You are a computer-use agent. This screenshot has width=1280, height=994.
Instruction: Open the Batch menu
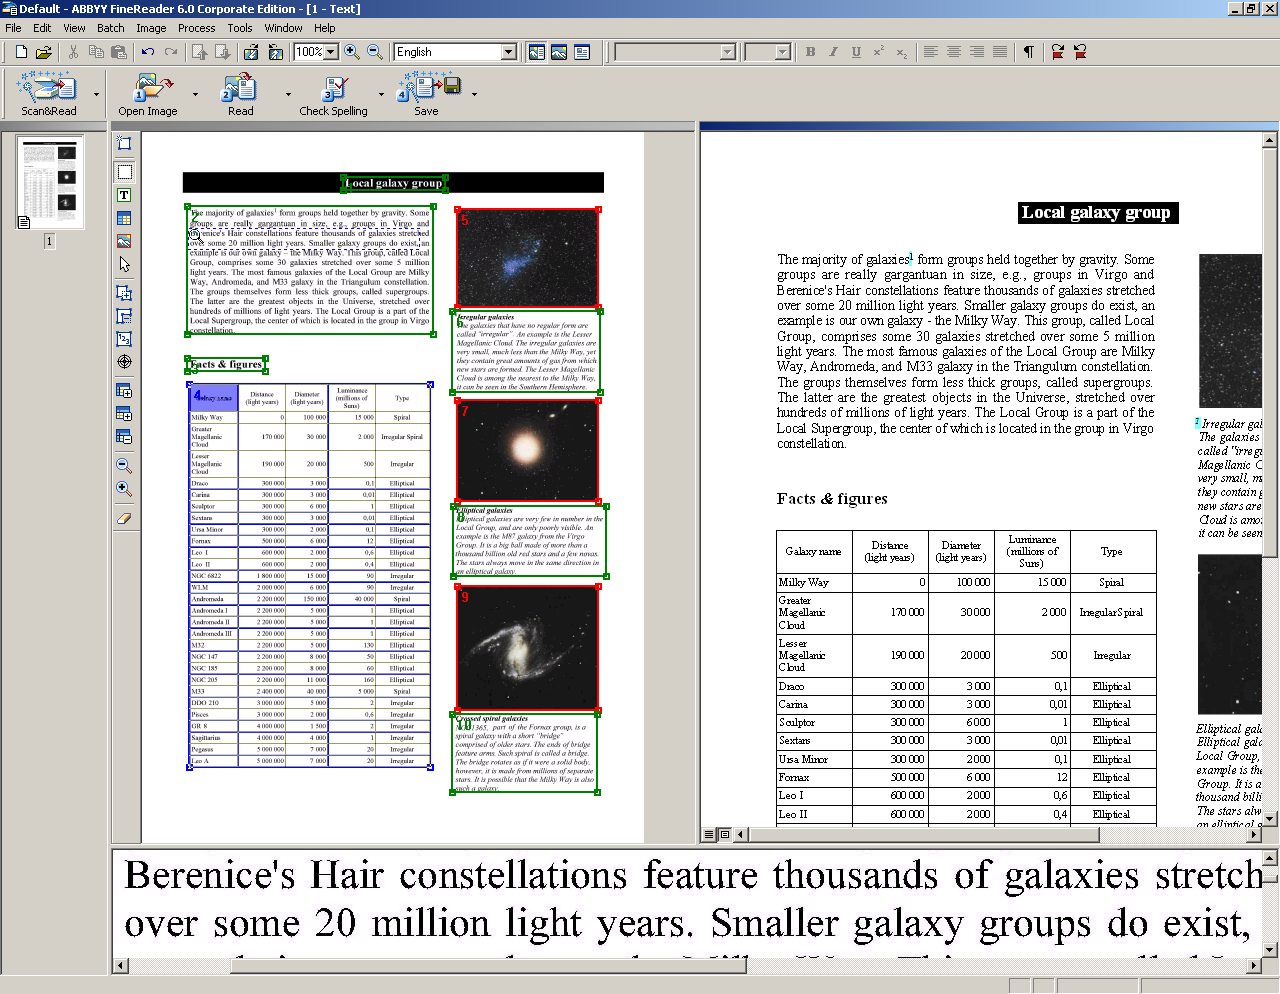pyautogui.click(x=110, y=28)
